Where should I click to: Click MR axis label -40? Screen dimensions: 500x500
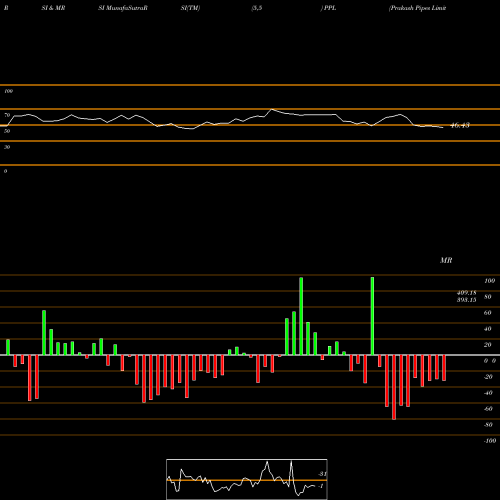(488, 393)
